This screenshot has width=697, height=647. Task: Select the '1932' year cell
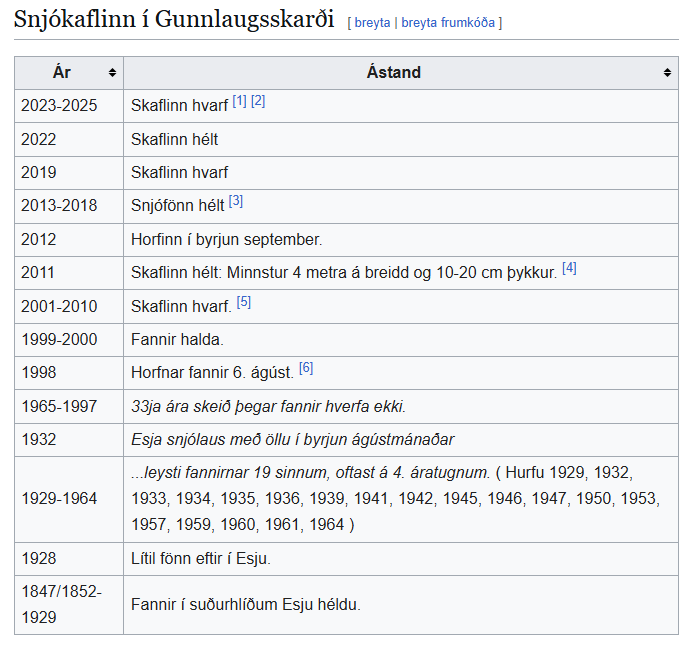tap(69, 440)
